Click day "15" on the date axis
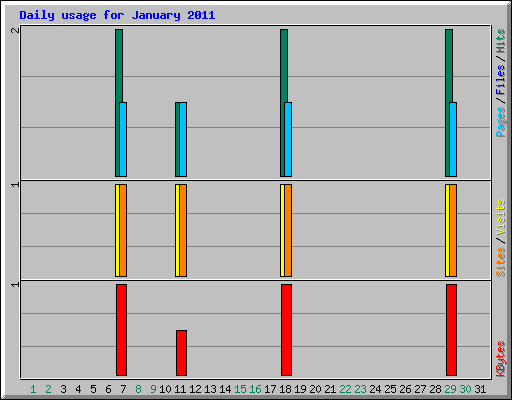Viewport: 512px width, 400px height. point(240,389)
